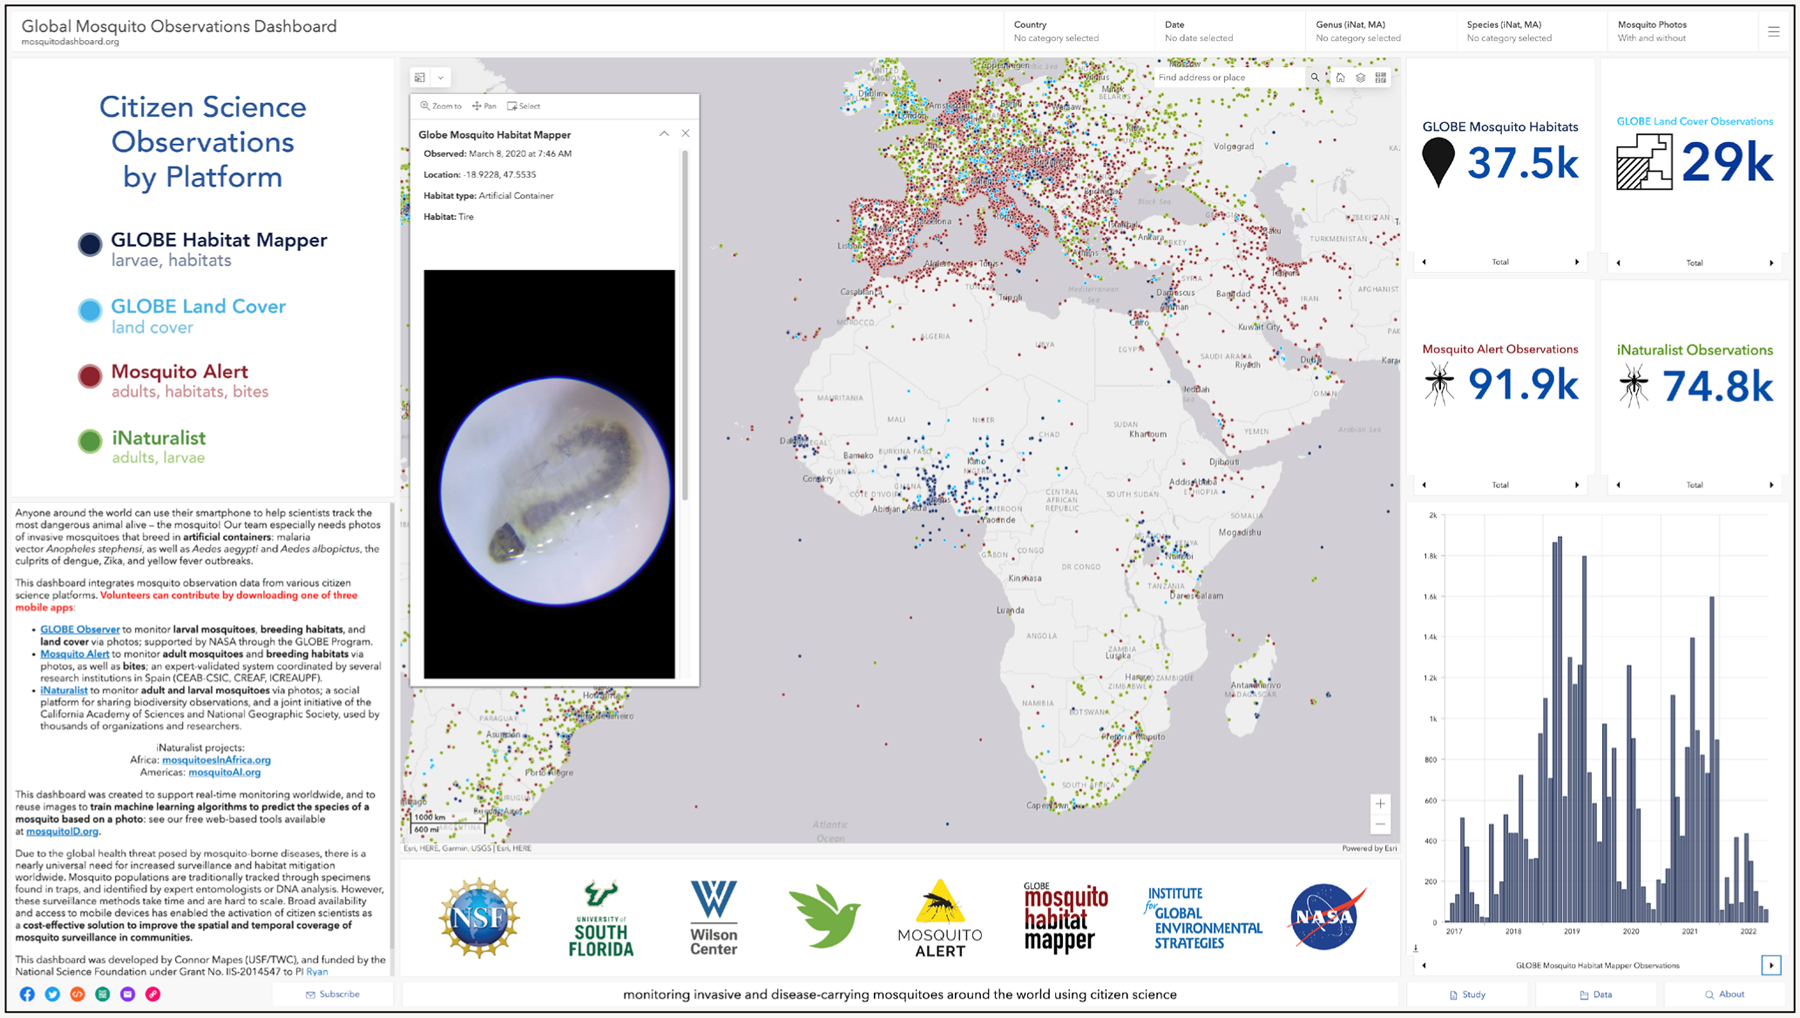Click the purple email share icon
Image resolution: width=1800 pixels, height=1018 pixels.
[128, 994]
